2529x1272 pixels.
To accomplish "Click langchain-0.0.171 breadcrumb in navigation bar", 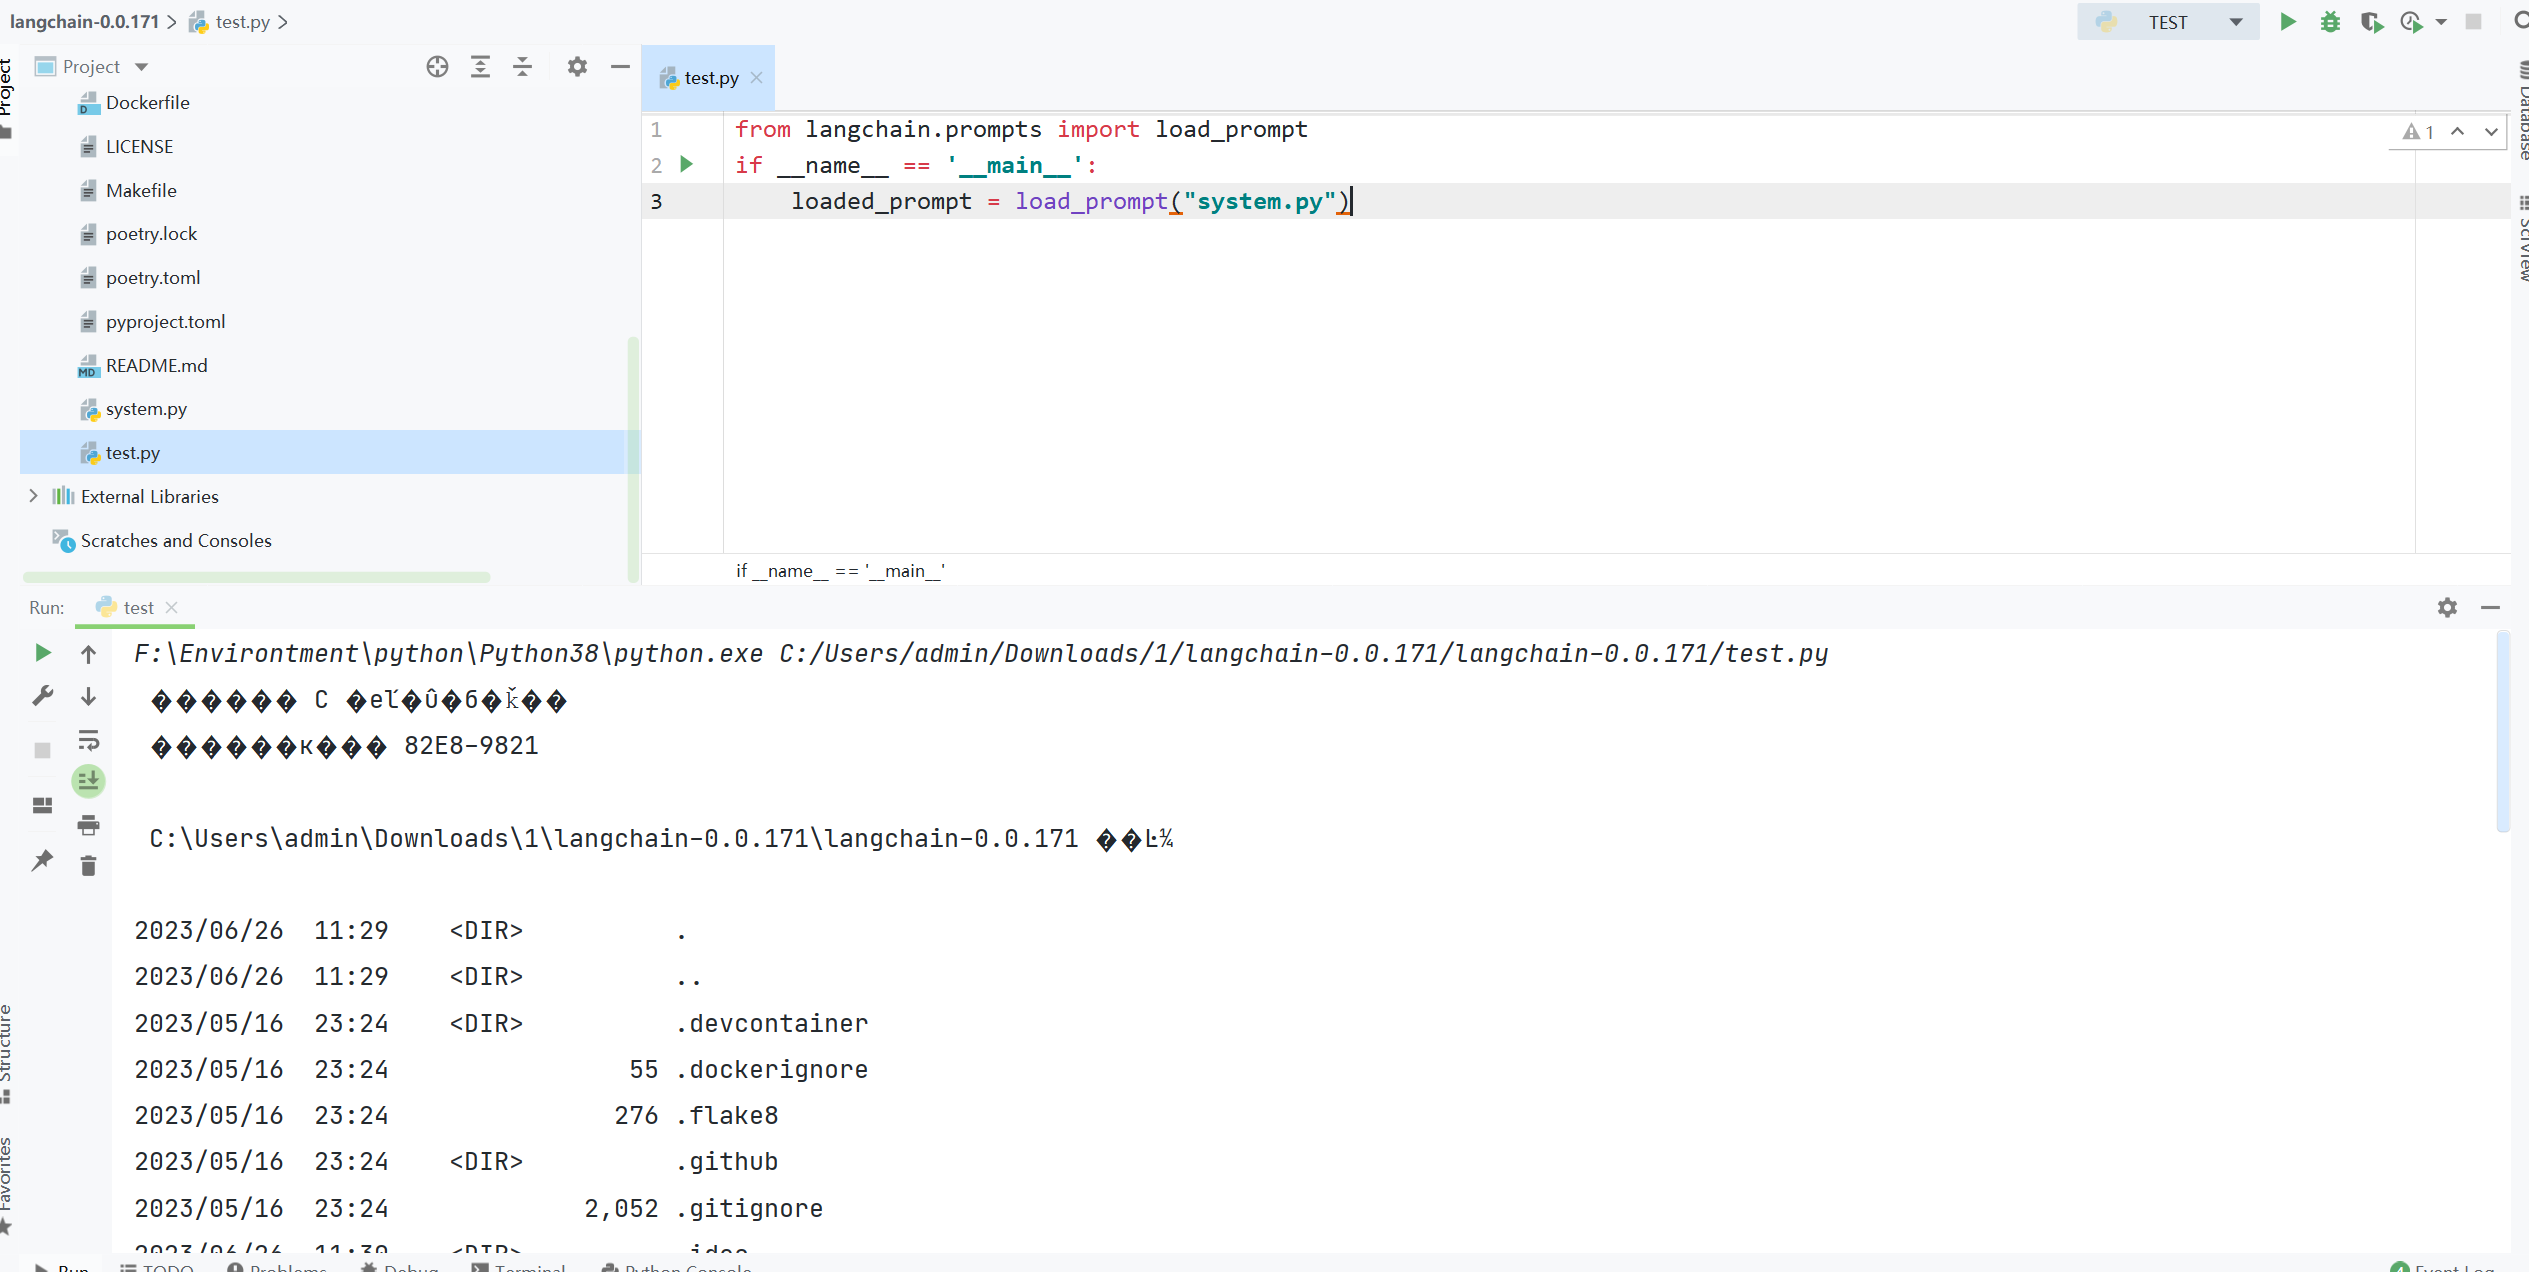I will 84,22.
